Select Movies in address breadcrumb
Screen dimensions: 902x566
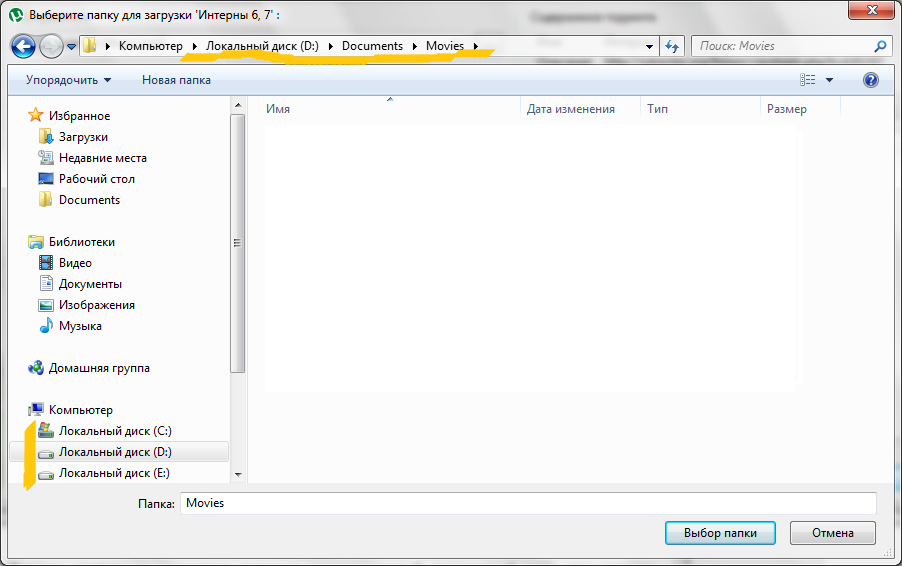tap(445, 46)
